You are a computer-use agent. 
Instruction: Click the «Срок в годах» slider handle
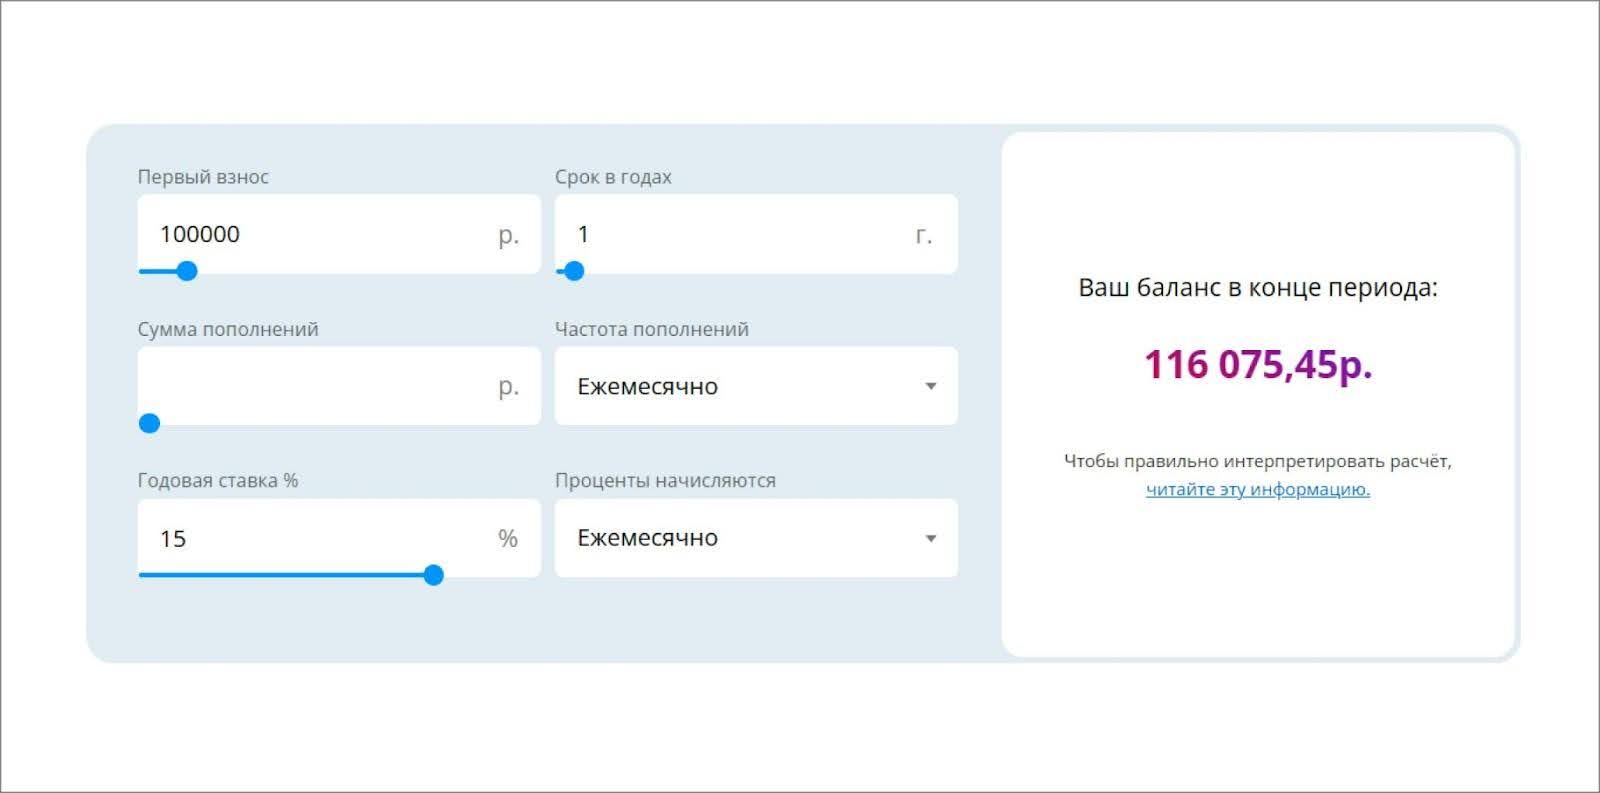574,270
